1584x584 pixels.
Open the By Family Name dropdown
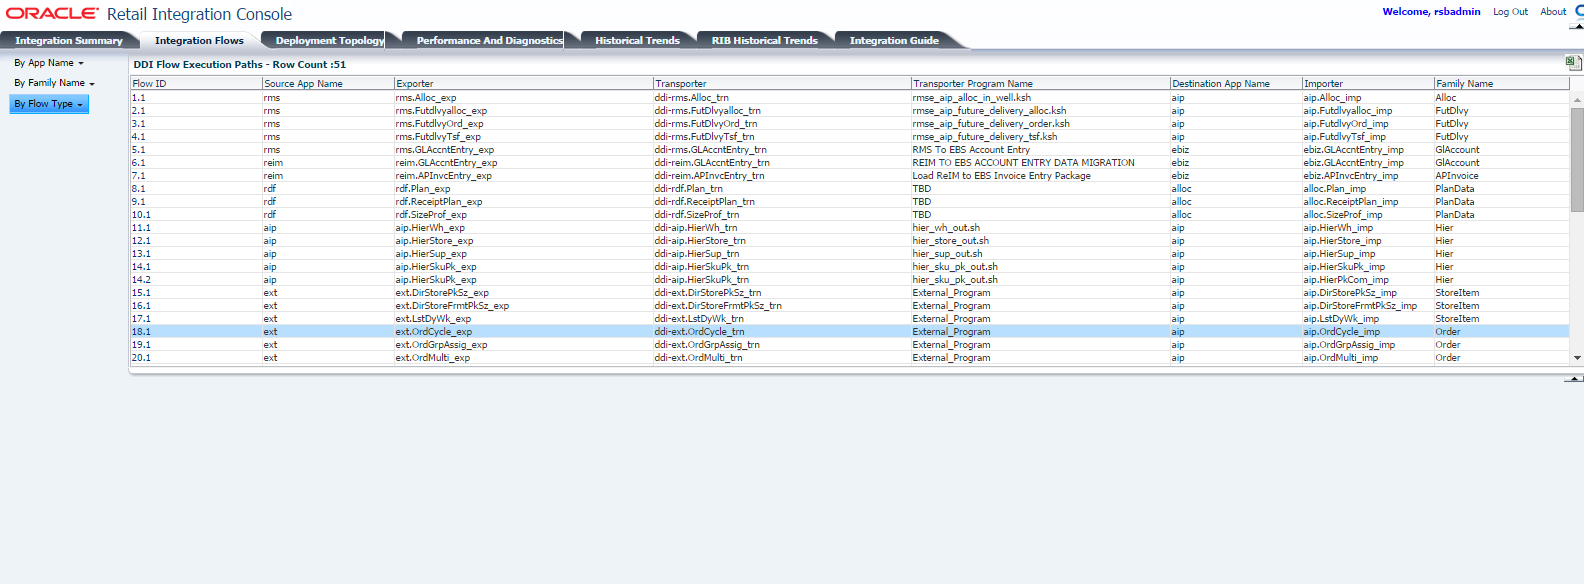coord(54,83)
